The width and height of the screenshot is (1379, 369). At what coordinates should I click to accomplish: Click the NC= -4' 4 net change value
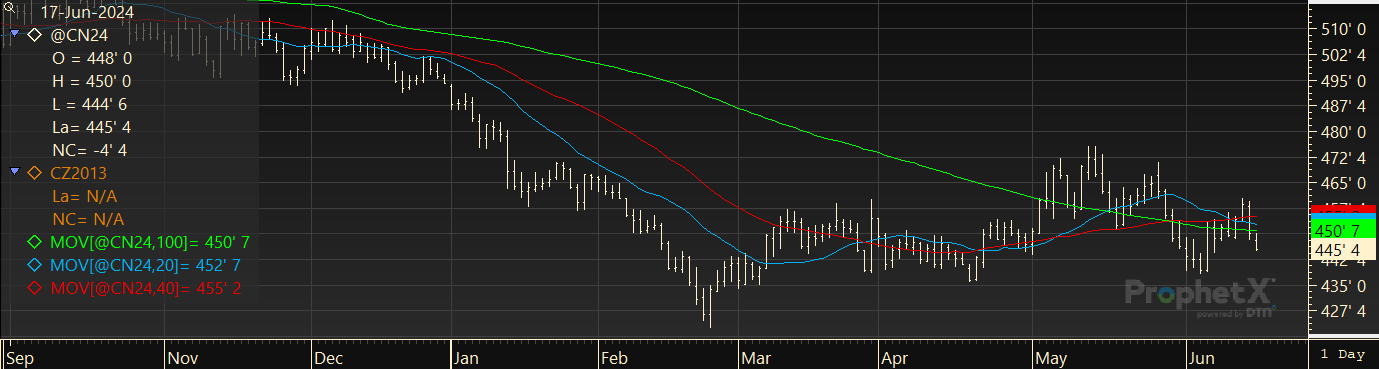[x=90, y=150]
